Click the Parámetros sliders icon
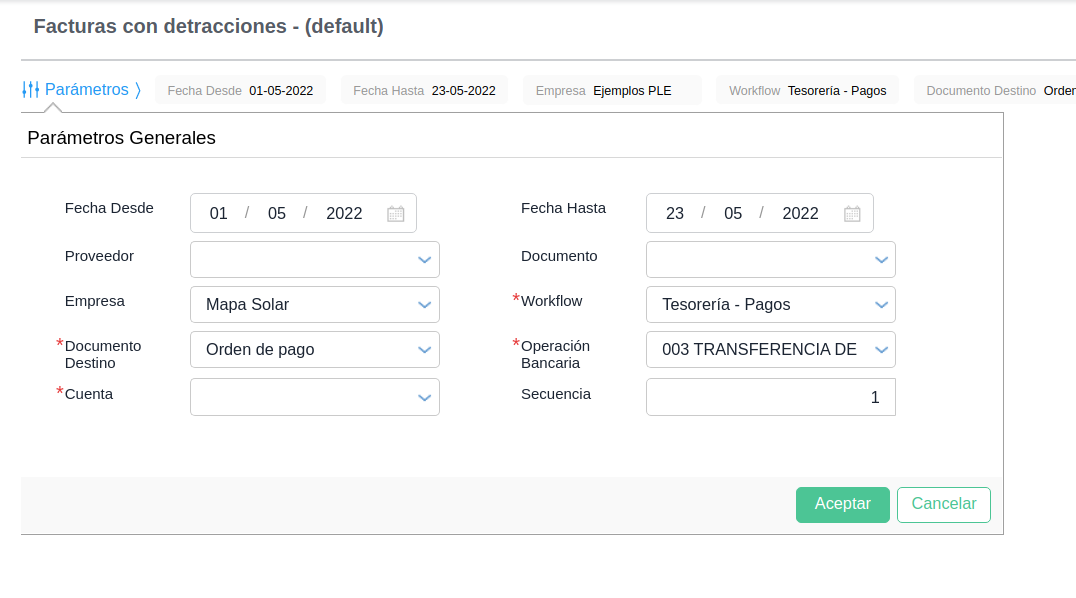The height and width of the screenshot is (598, 1076). [31, 89]
